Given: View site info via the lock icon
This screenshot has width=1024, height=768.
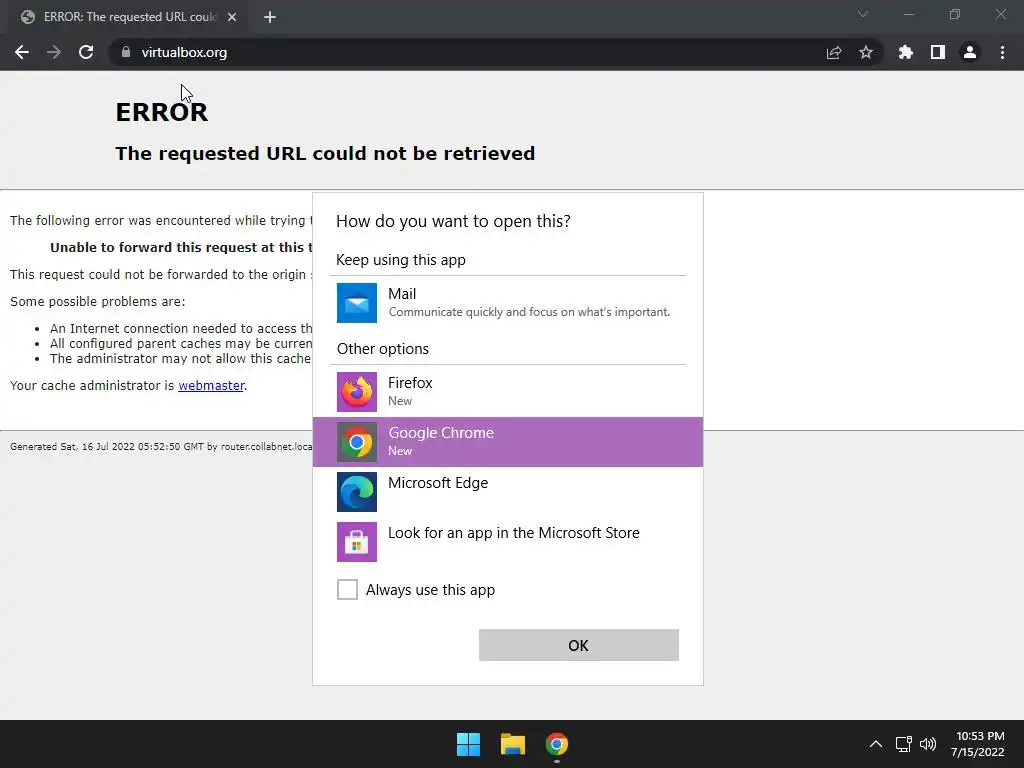Looking at the screenshot, I should [x=126, y=52].
